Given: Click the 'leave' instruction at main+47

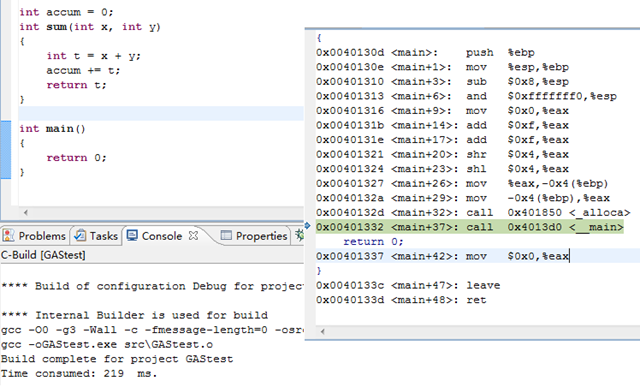Looking at the screenshot, I should pos(408,285).
